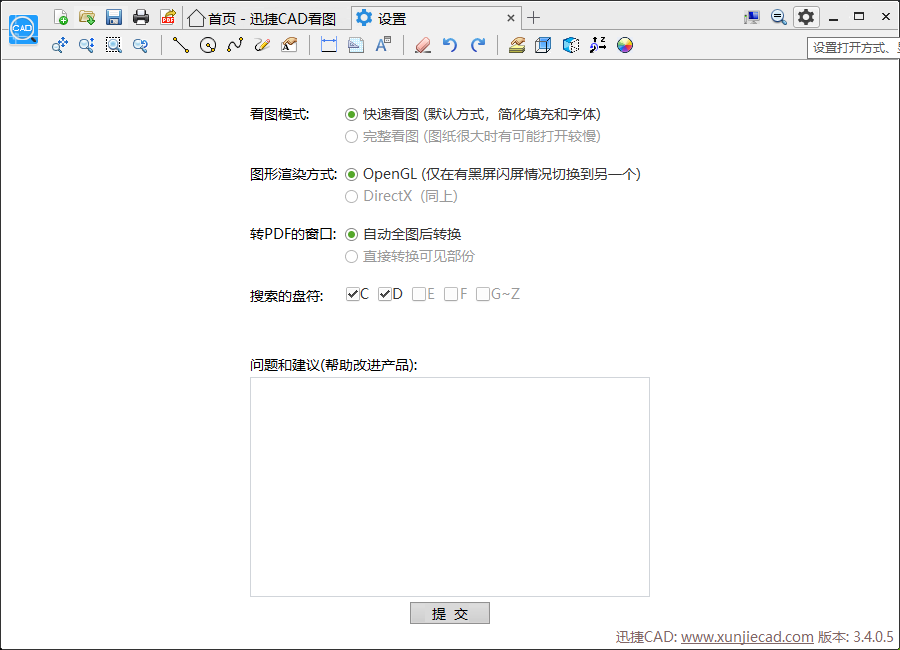Viewport: 900px width, 650px height.
Task: Select the zoom in/out tool
Action: point(87,45)
